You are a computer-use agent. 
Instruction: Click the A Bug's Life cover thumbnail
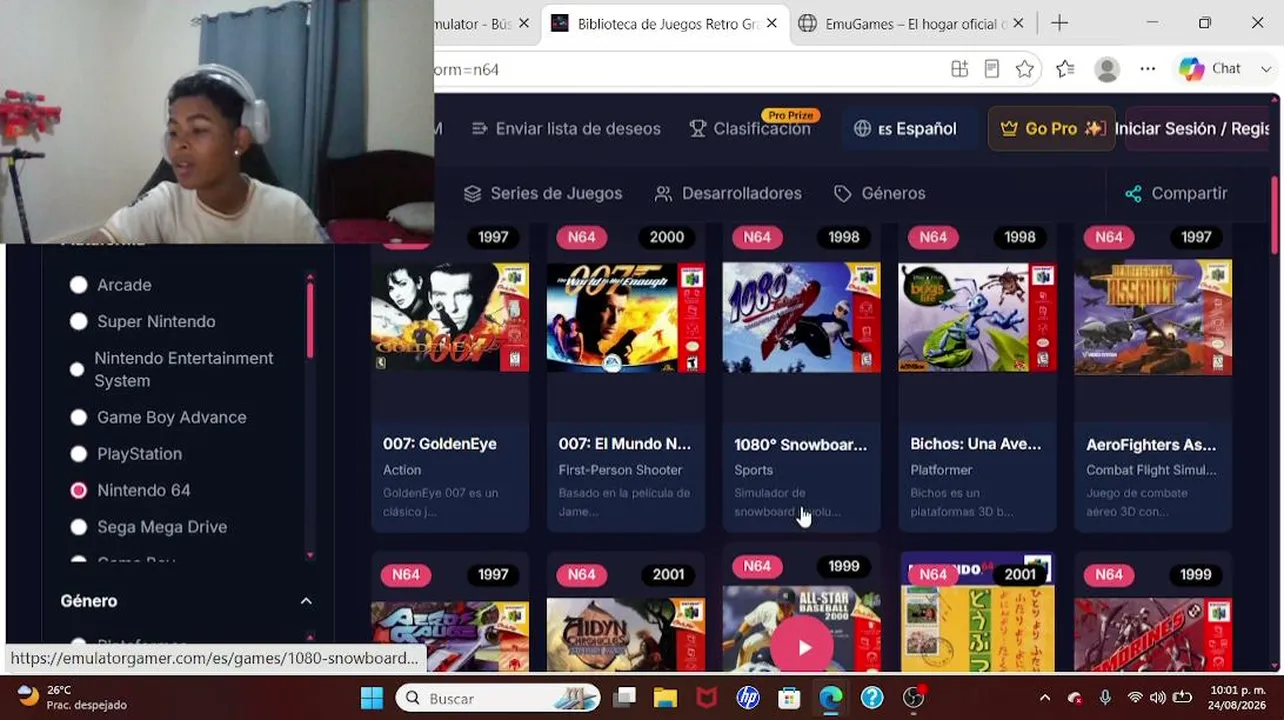tap(977, 316)
